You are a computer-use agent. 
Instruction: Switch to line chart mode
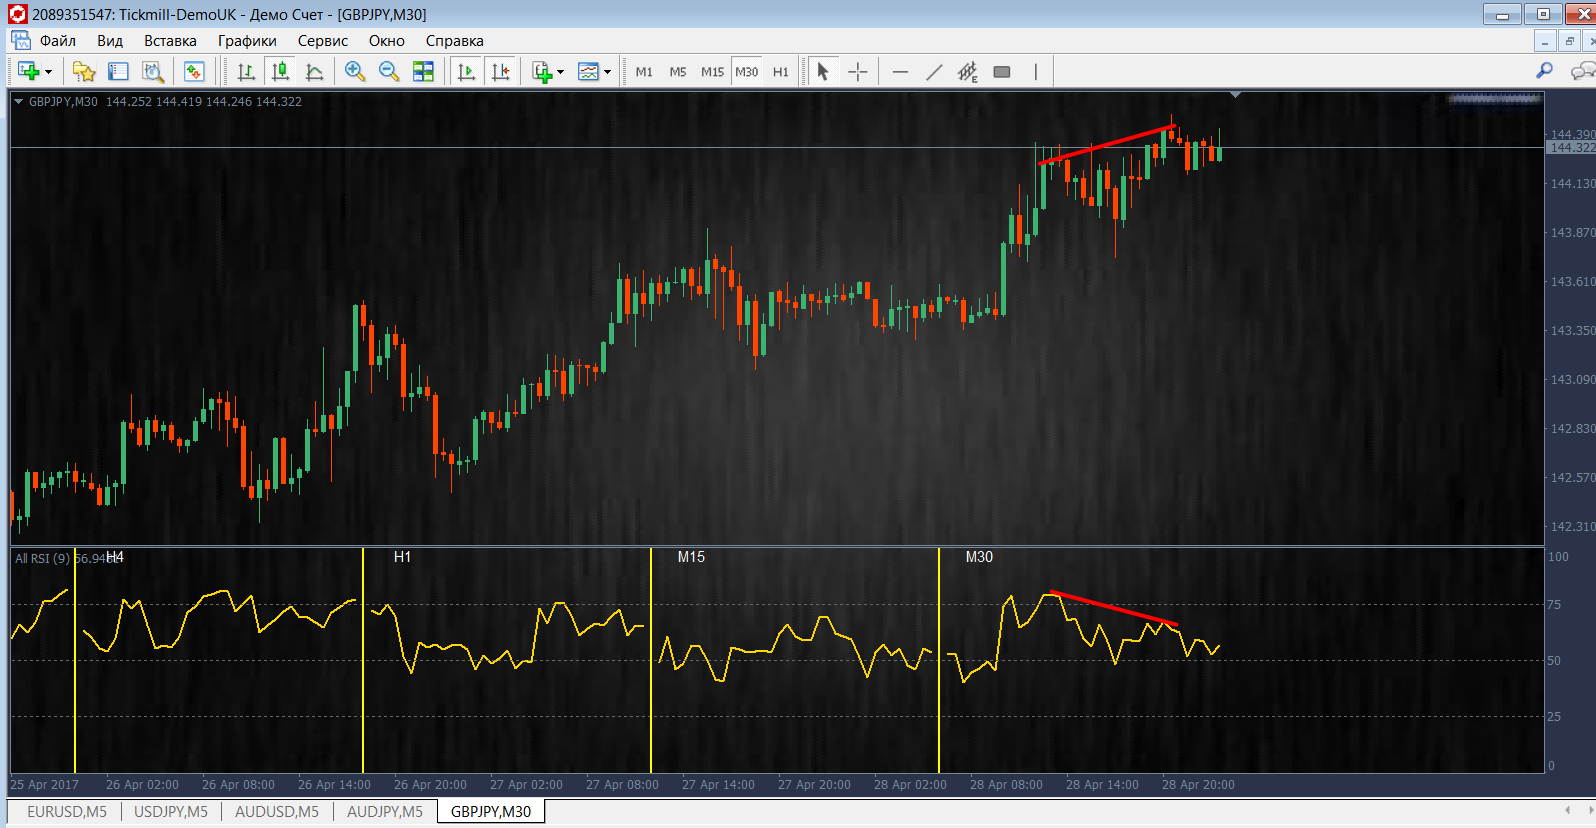pos(314,71)
